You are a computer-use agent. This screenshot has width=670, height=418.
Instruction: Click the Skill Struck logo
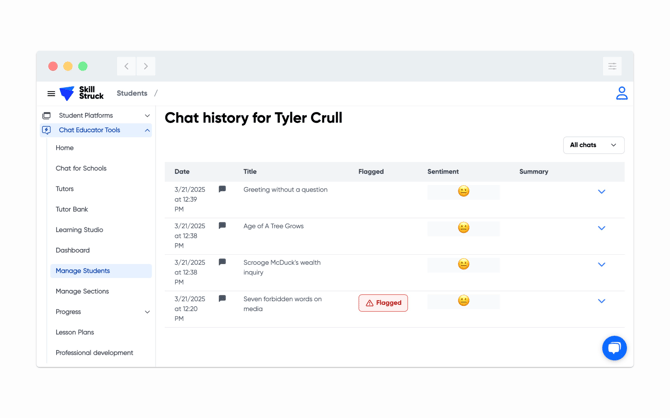(x=82, y=93)
